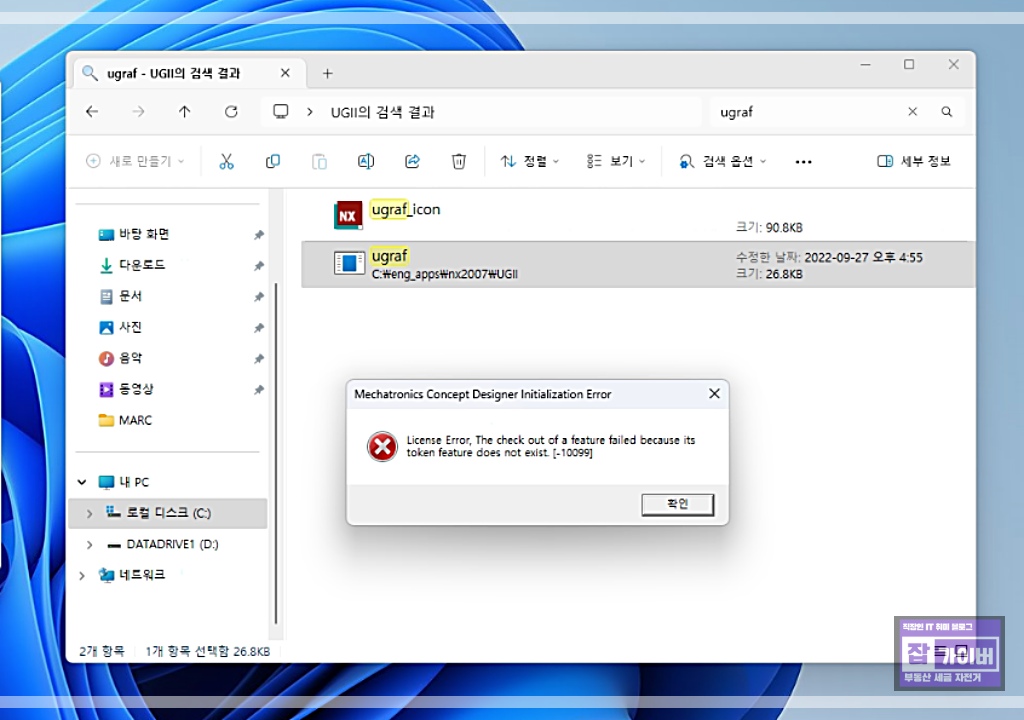Open 사진 in the sidebar
The width and height of the screenshot is (1024, 720).
[121, 327]
